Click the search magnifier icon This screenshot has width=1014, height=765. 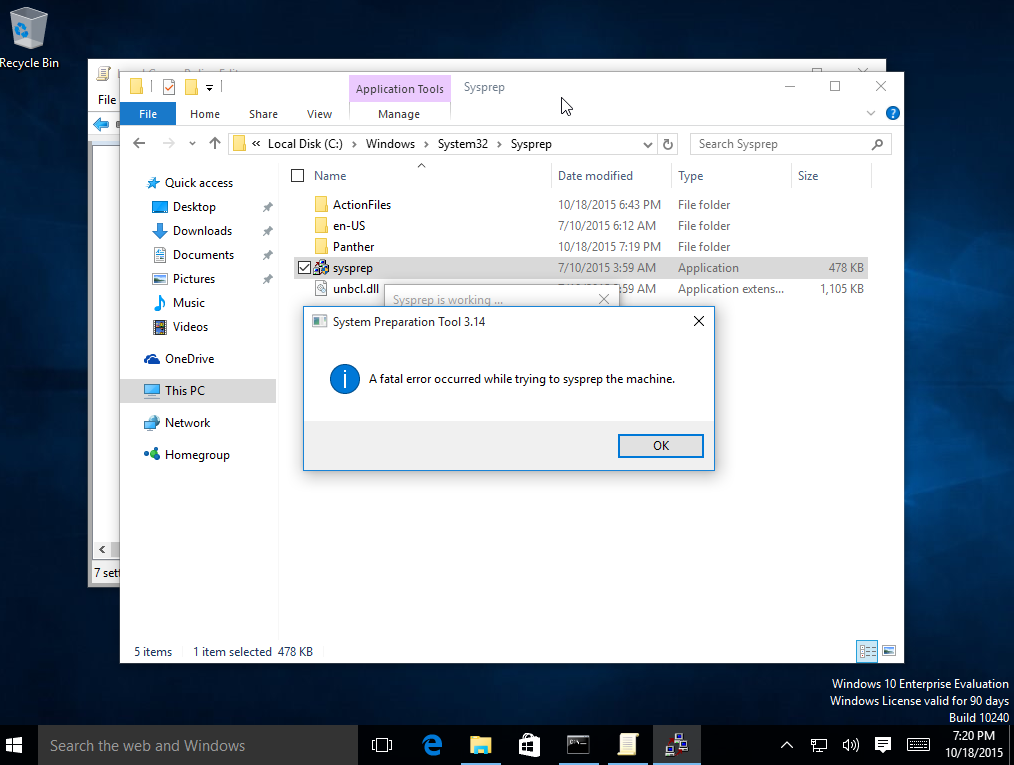click(x=877, y=144)
